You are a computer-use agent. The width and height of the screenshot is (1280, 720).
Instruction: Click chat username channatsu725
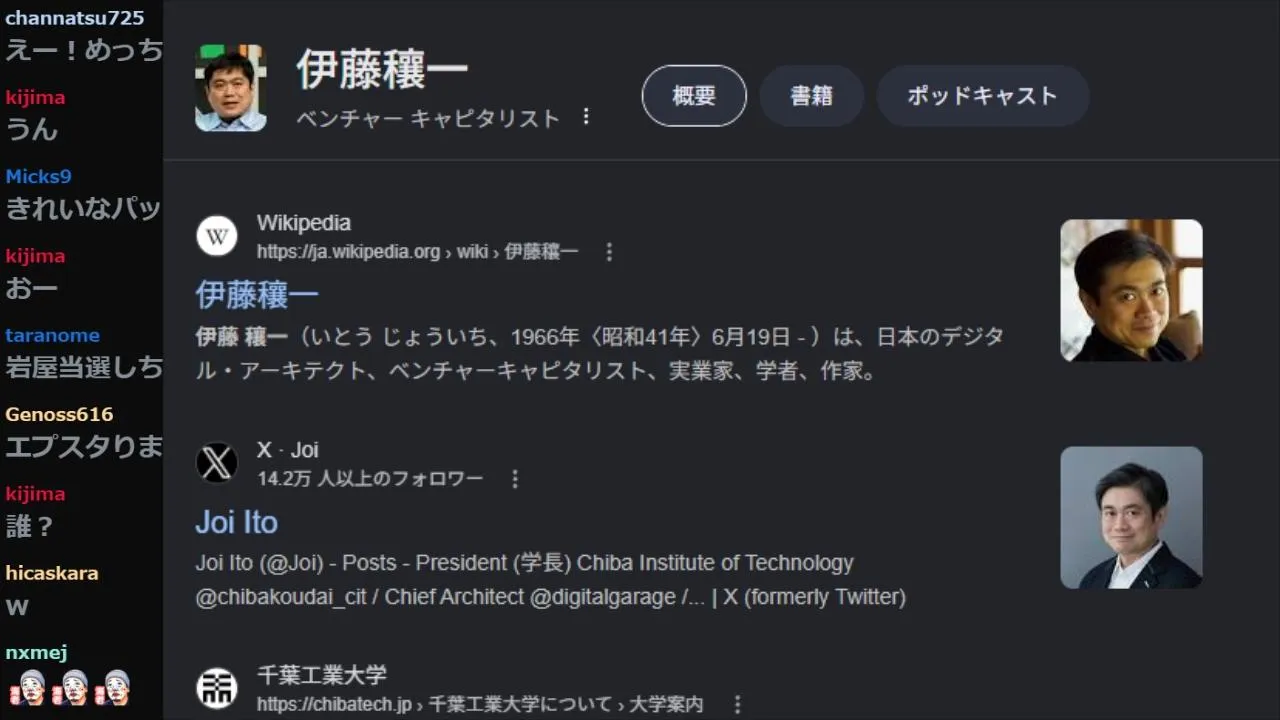click(x=75, y=18)
